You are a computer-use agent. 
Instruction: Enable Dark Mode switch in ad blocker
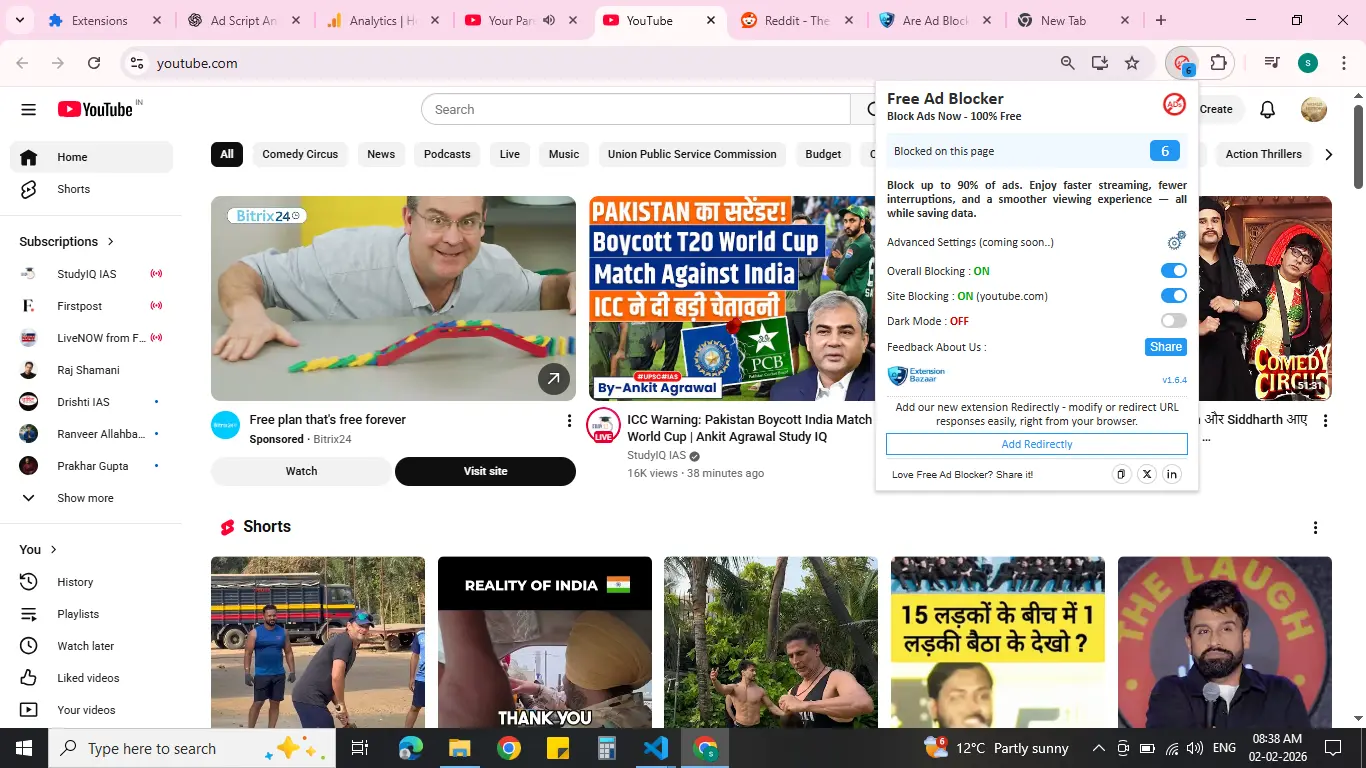pyautogui.click(x=1174, y=321)
